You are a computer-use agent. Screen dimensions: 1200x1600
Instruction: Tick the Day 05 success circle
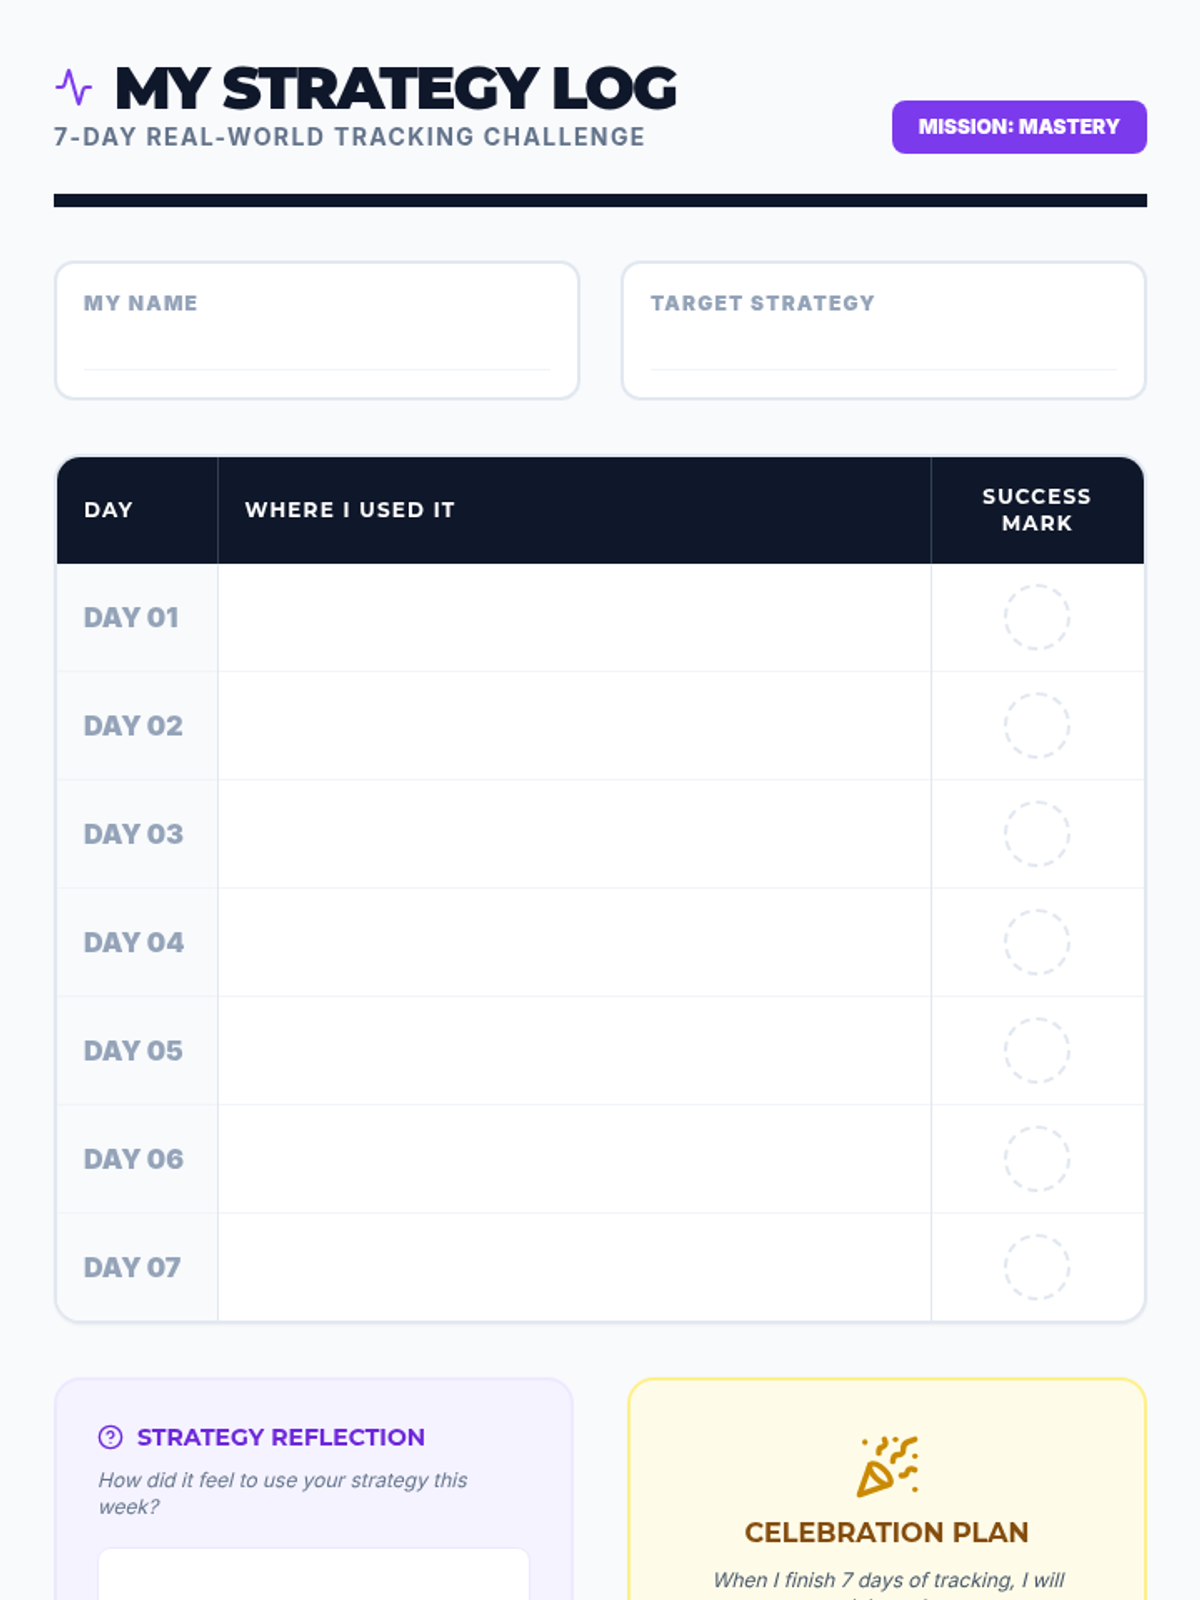(1037, 1050)
